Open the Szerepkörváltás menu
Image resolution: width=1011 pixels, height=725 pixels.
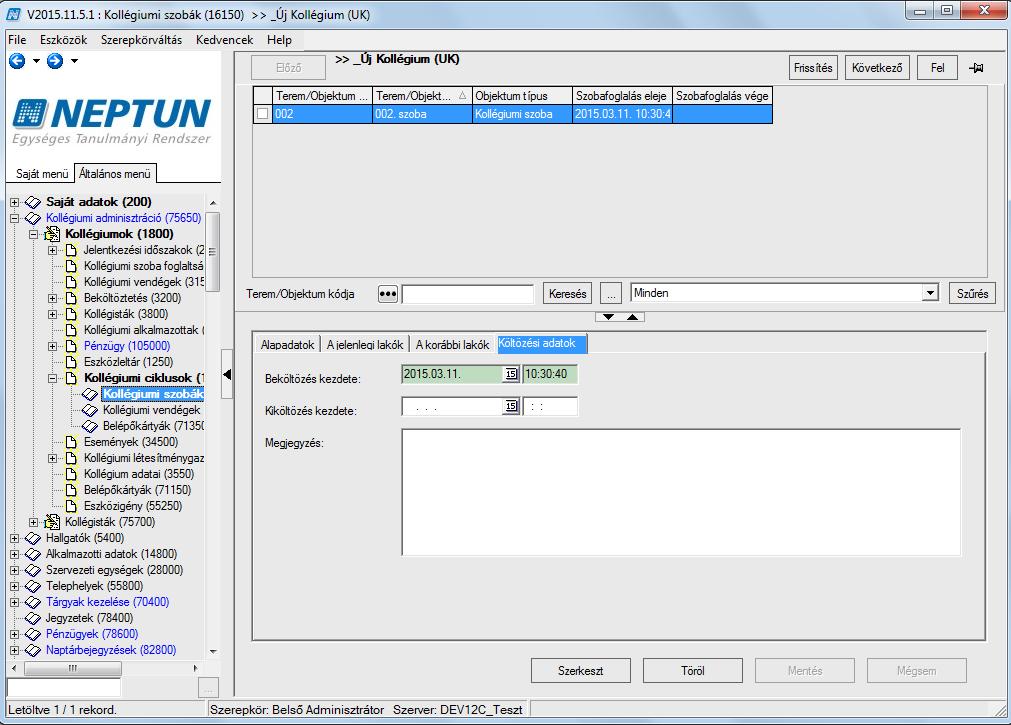coord(141,40)
